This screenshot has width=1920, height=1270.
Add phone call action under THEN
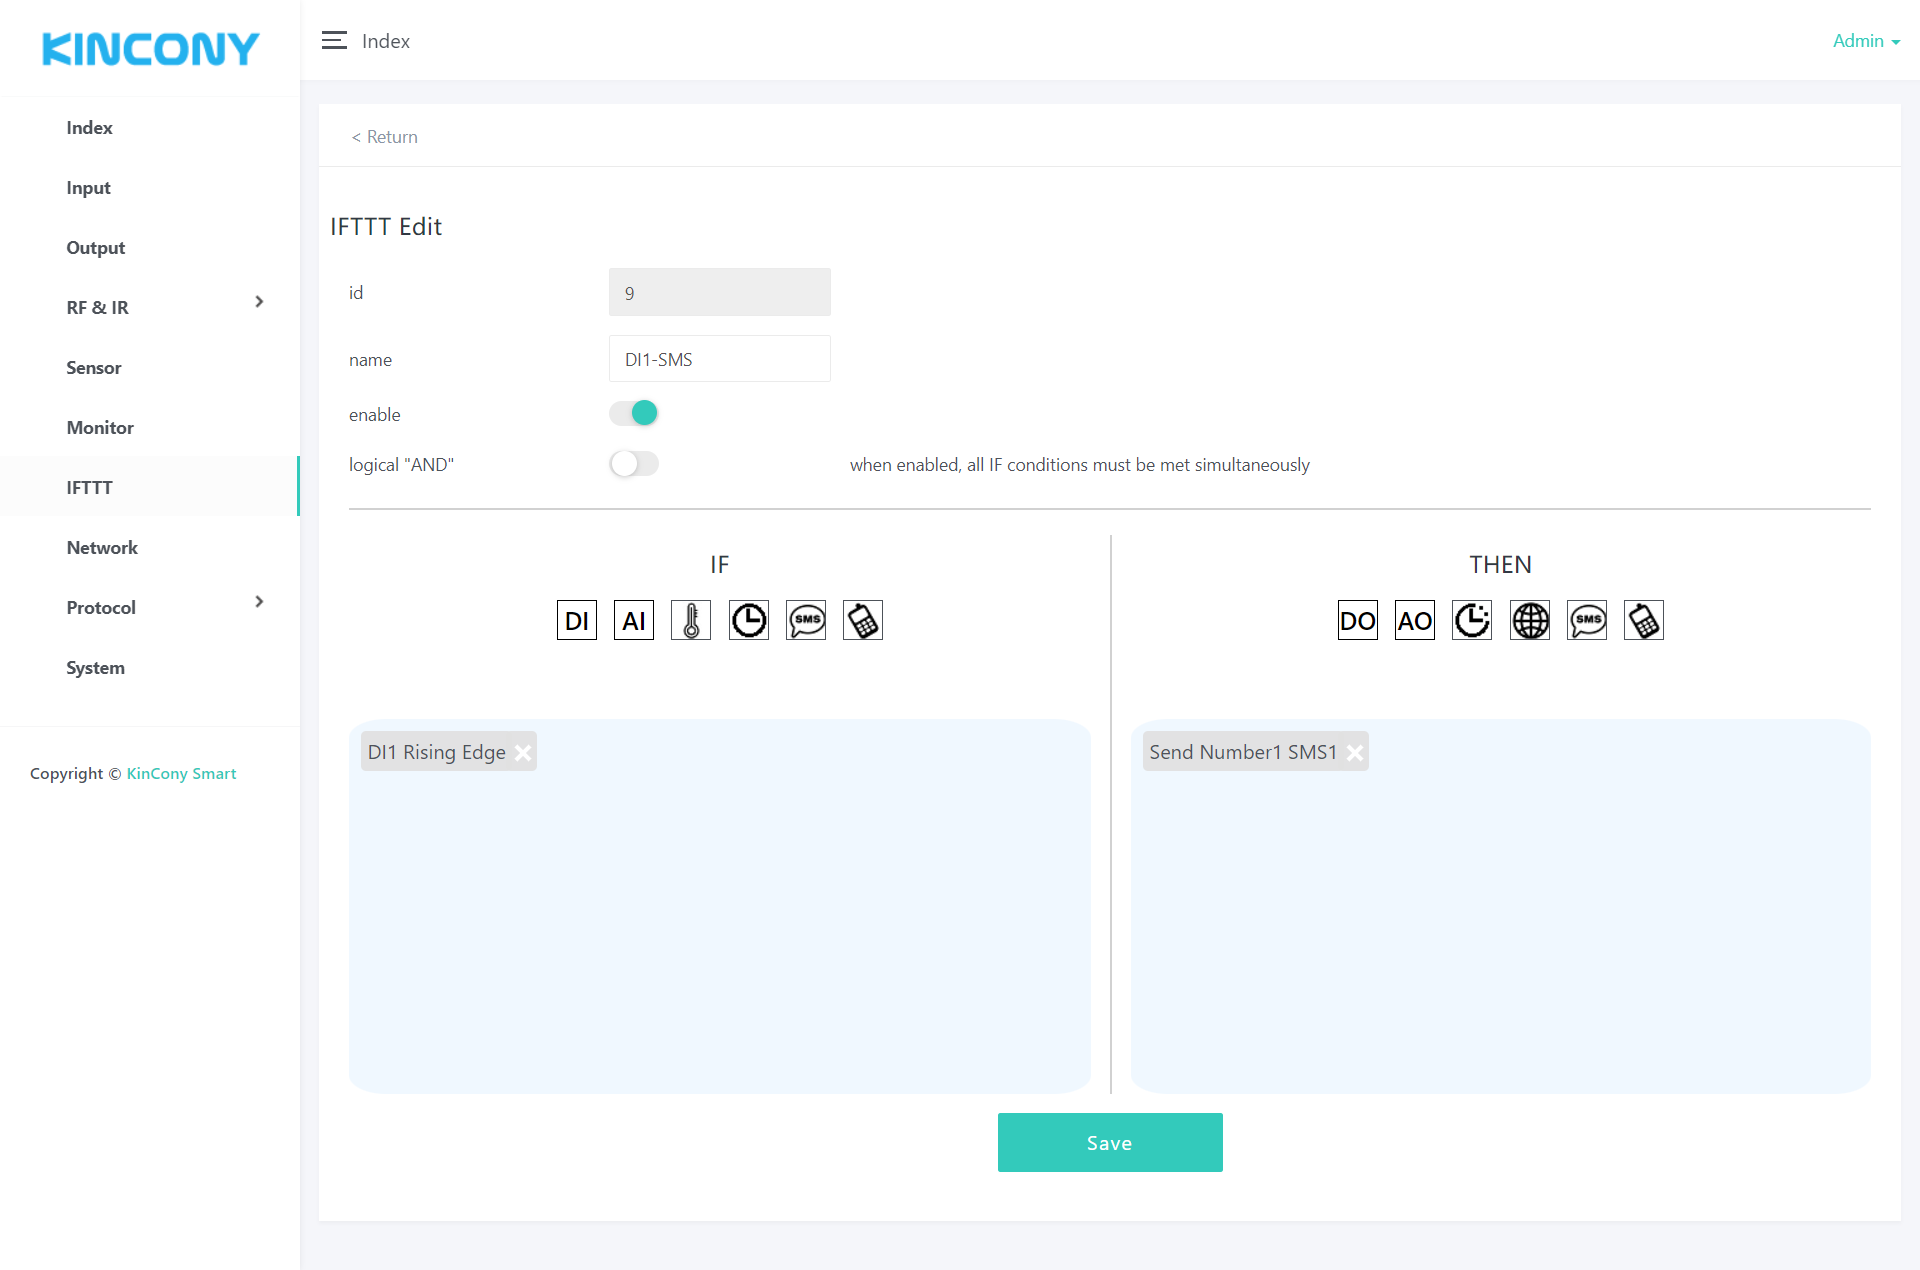[x=1643, y=620]
